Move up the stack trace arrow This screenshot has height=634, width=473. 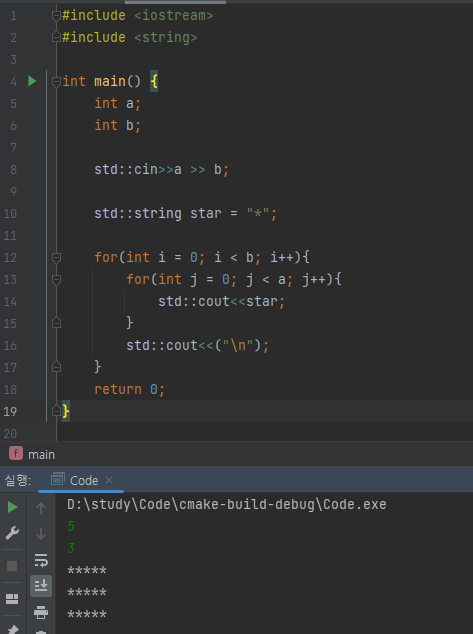tap(41, 507)
